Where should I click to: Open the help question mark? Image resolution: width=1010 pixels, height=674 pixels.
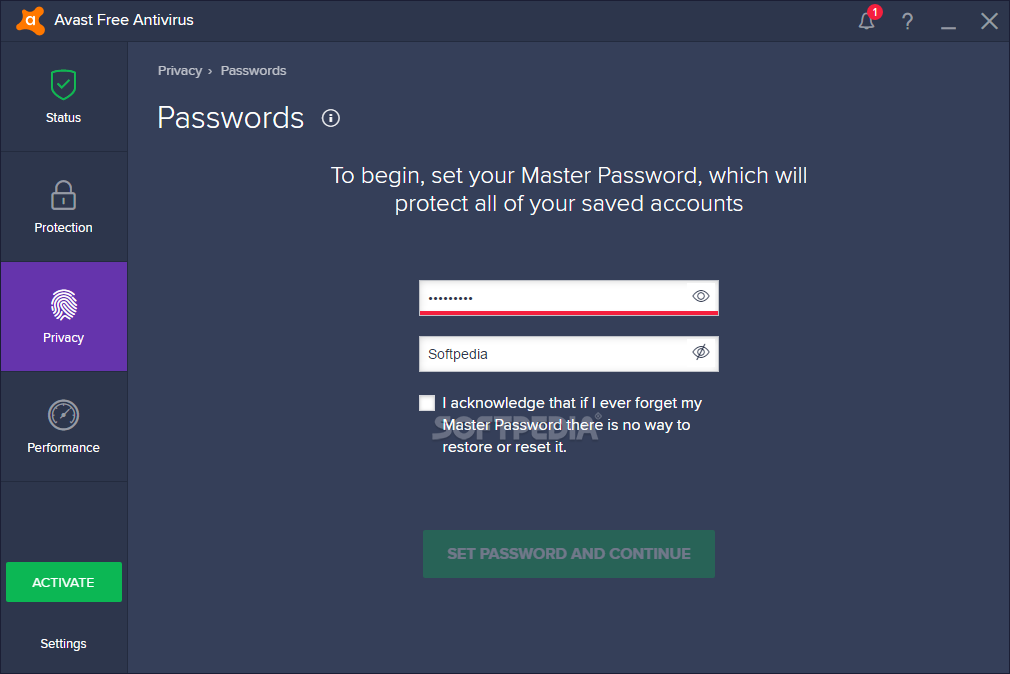pos(908,21)
